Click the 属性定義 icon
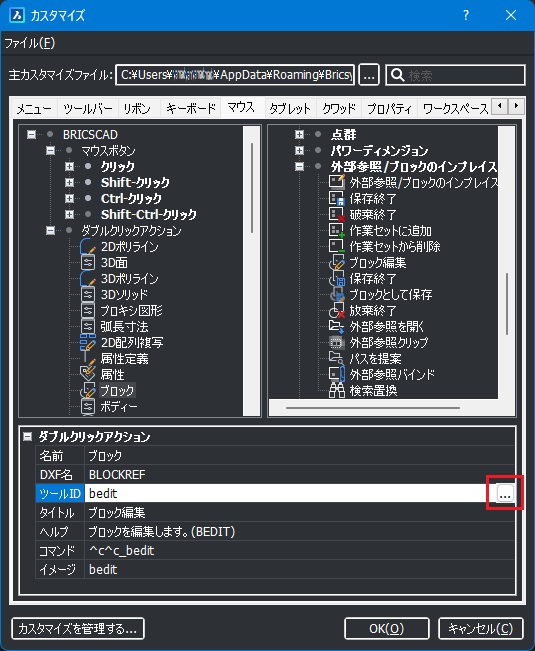The image size is (535, 651). 88,359
